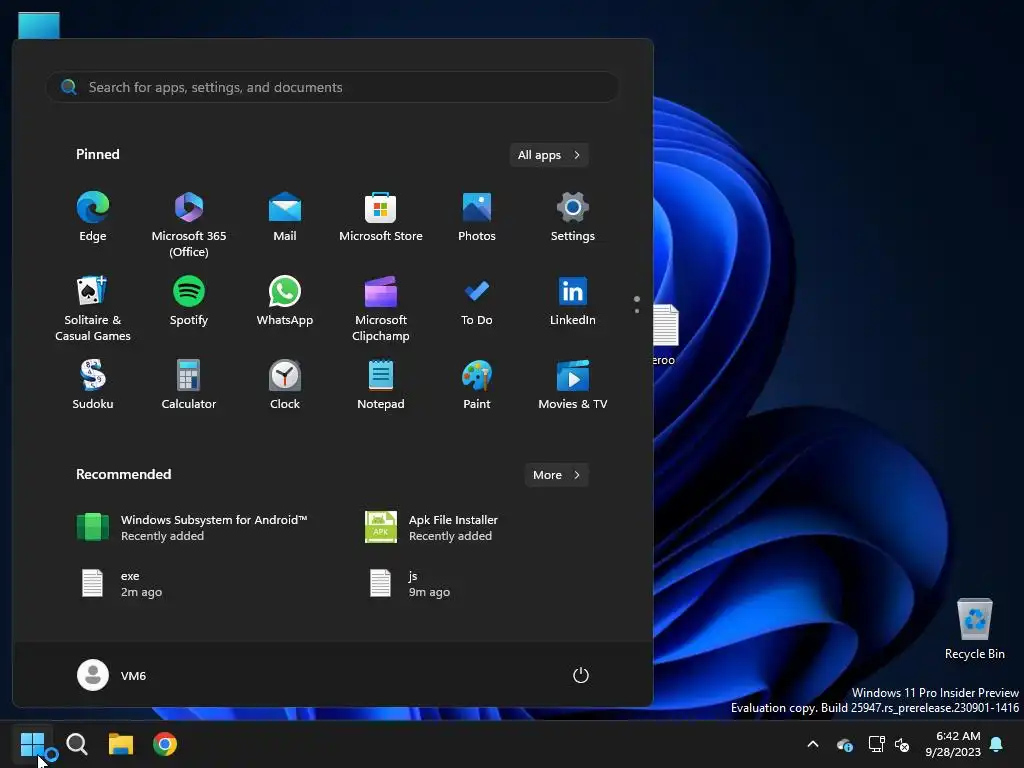
Task: Launch WhatsApp
Action: (x=285, y=302)
